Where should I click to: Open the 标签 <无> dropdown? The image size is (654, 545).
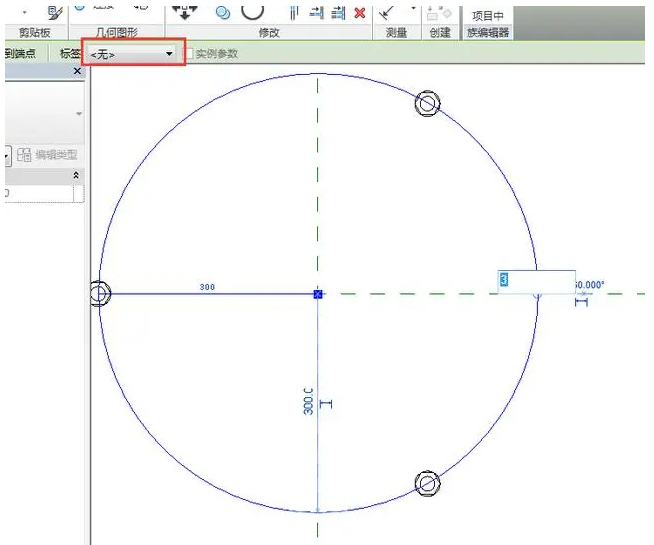133,53
